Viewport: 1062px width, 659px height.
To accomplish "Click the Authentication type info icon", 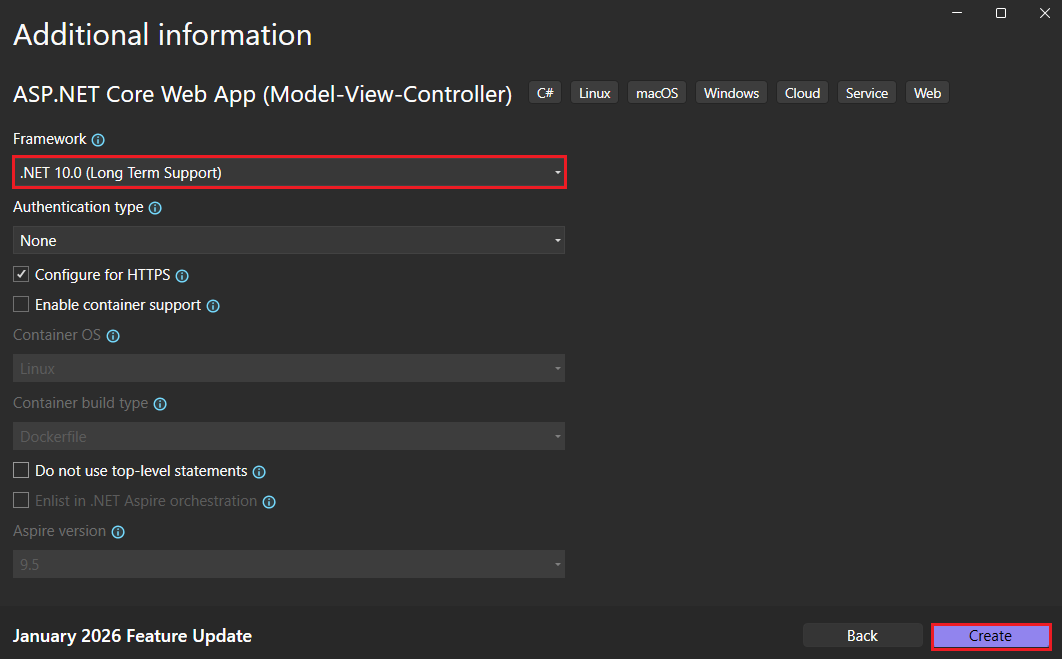I will point(155,207).
